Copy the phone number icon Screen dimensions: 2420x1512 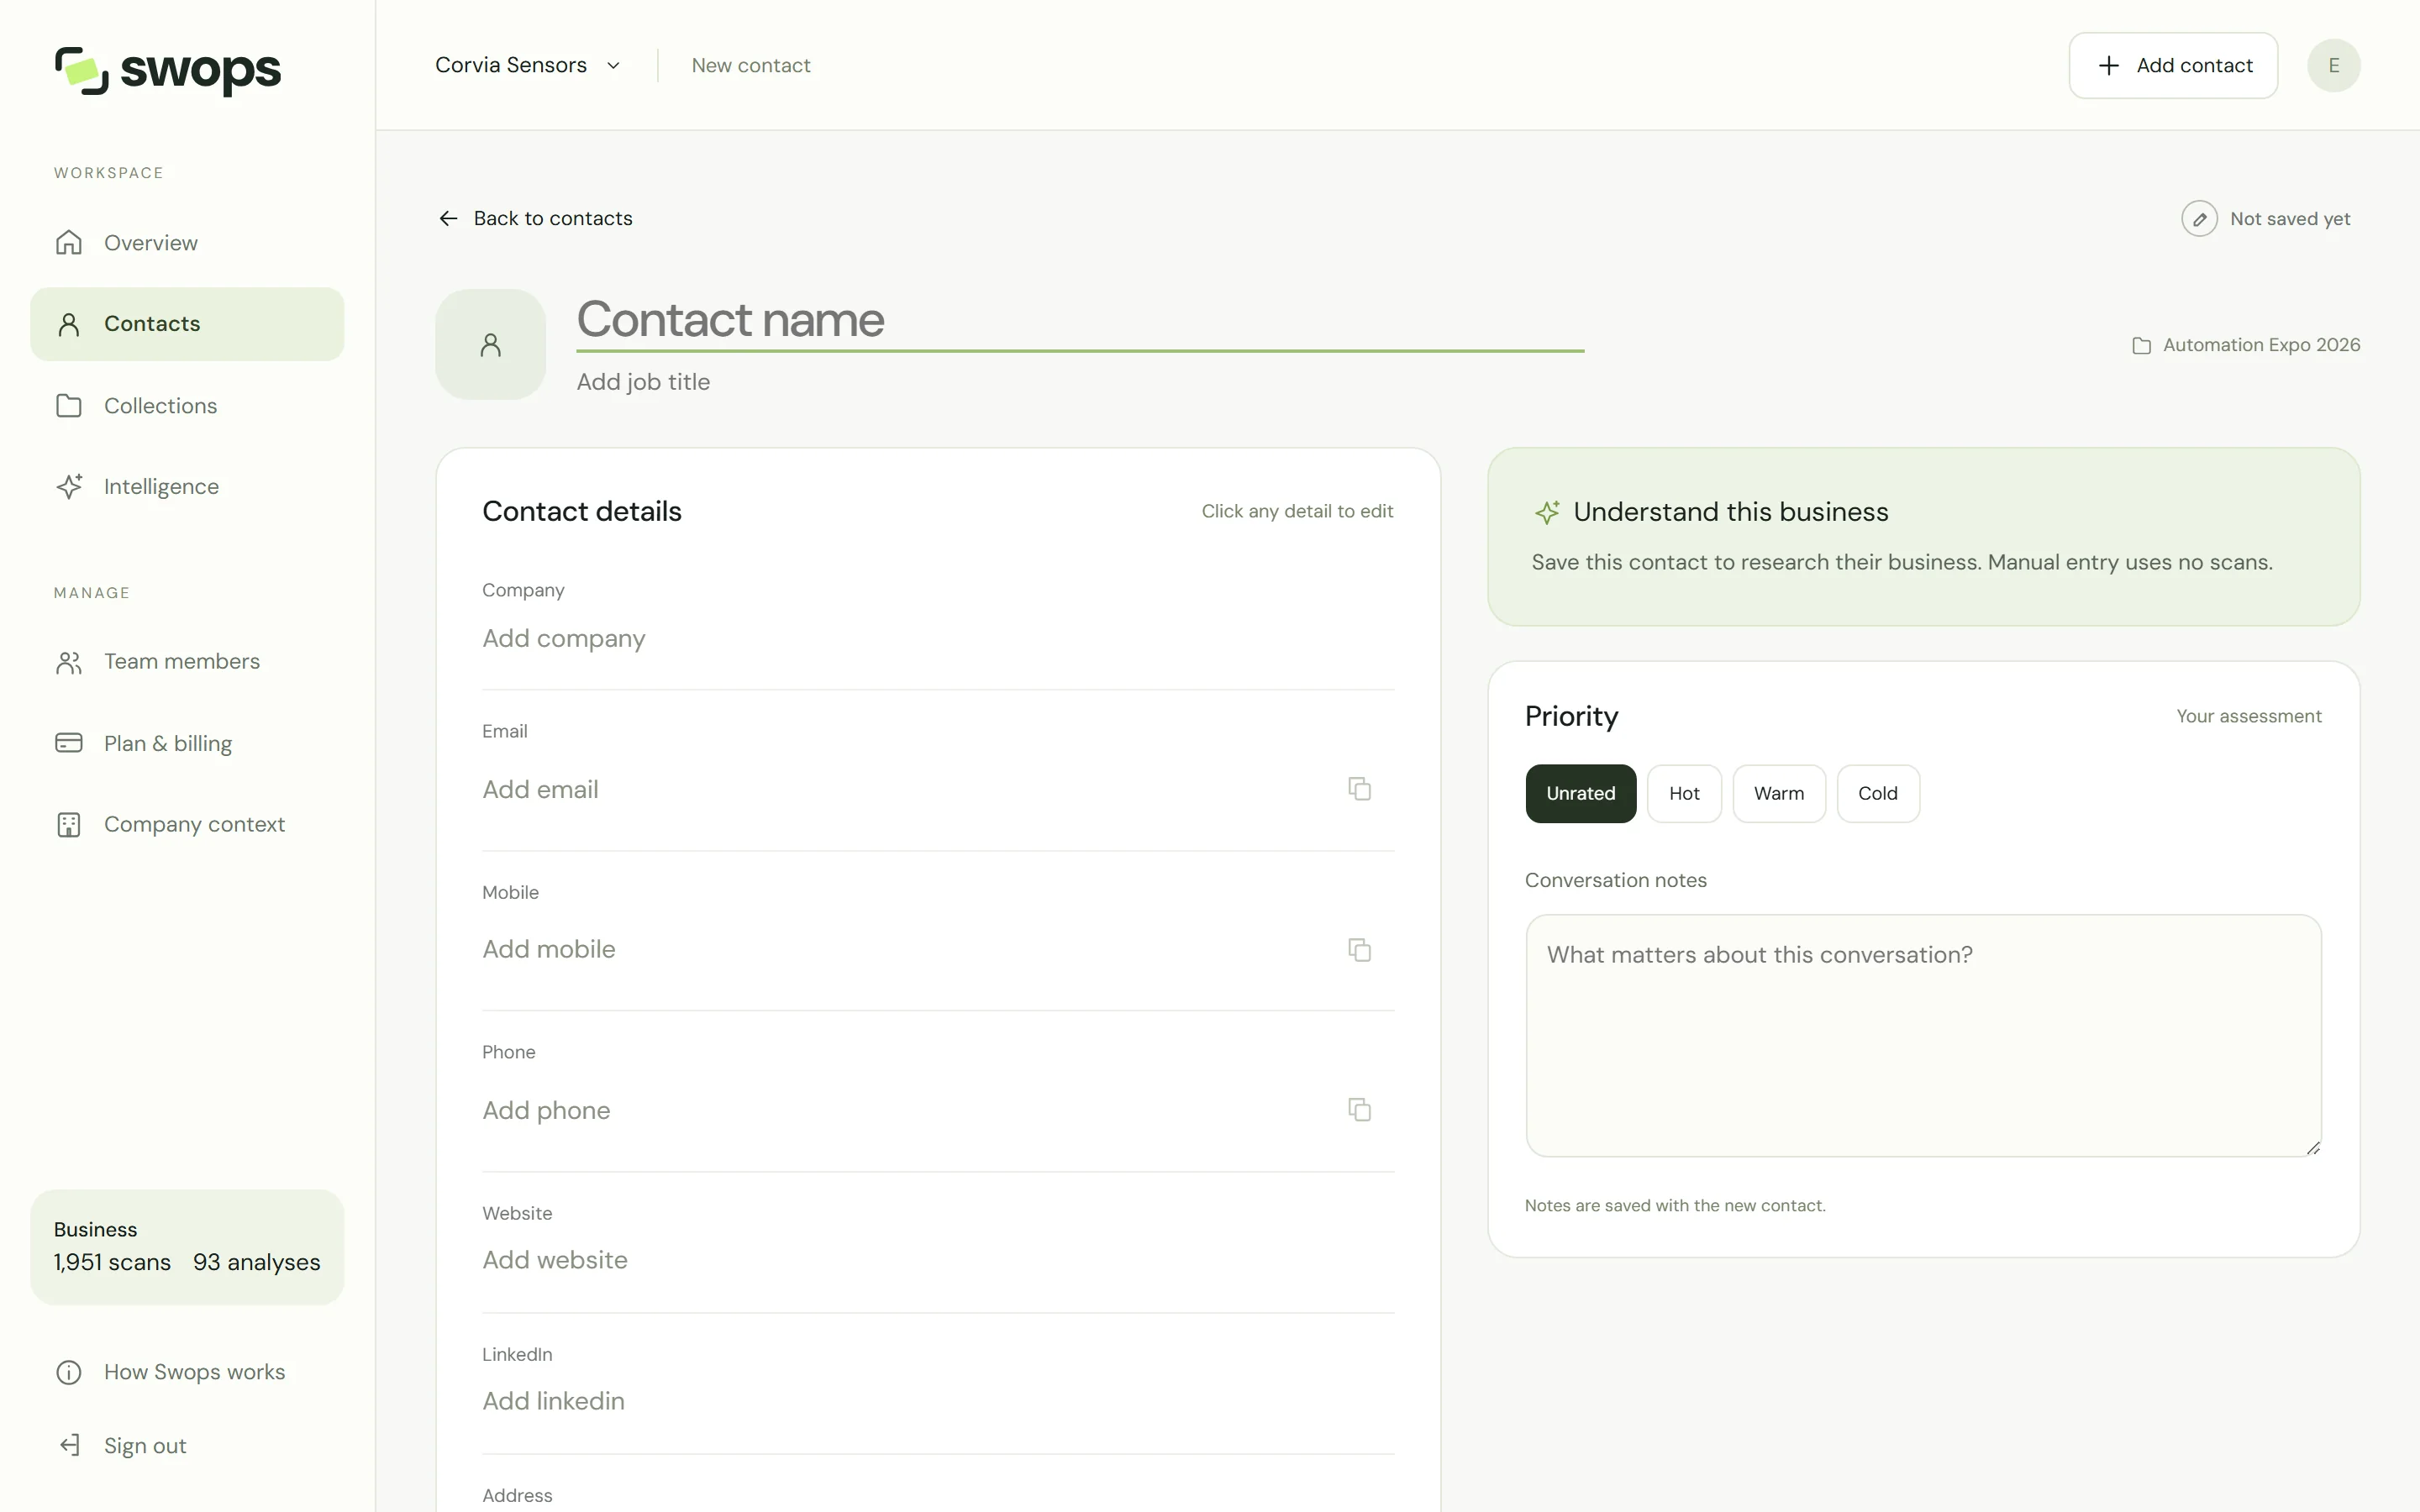pos(1359,1110)
